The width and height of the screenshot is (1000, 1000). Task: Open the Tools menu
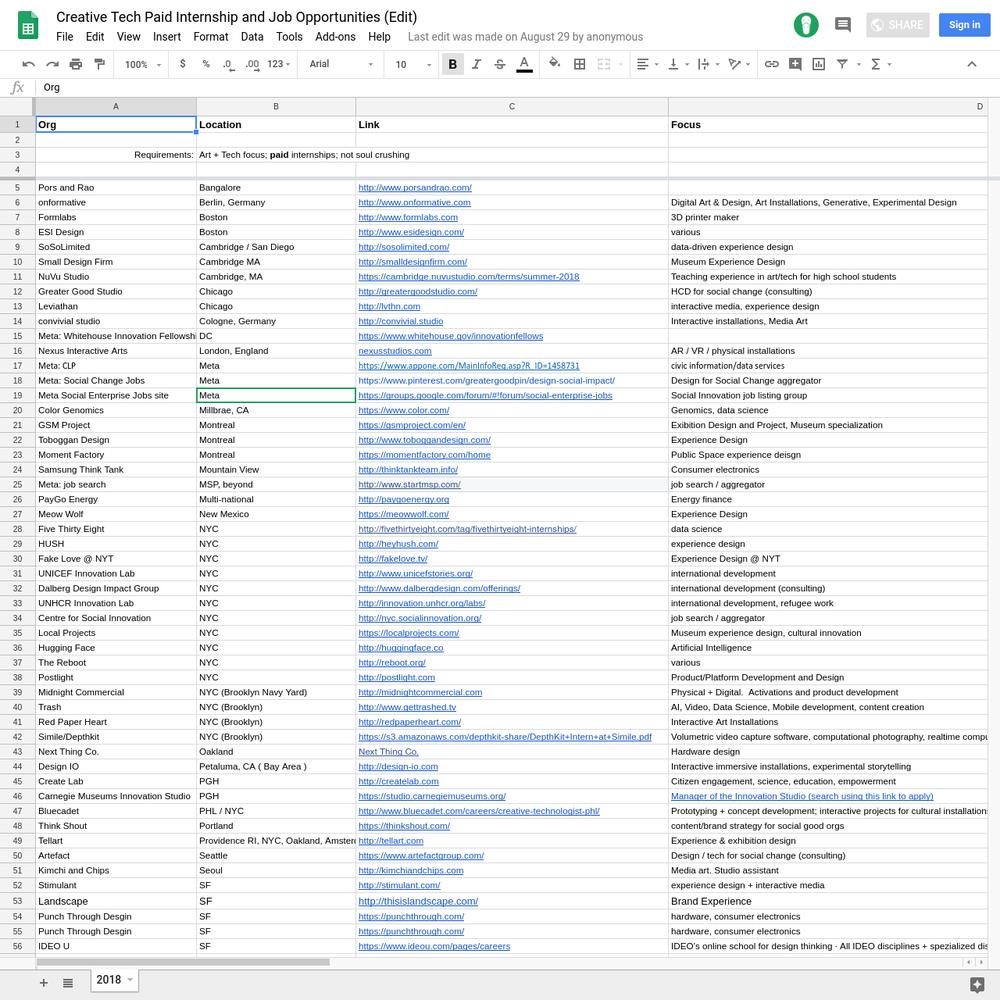click(290, 37)
